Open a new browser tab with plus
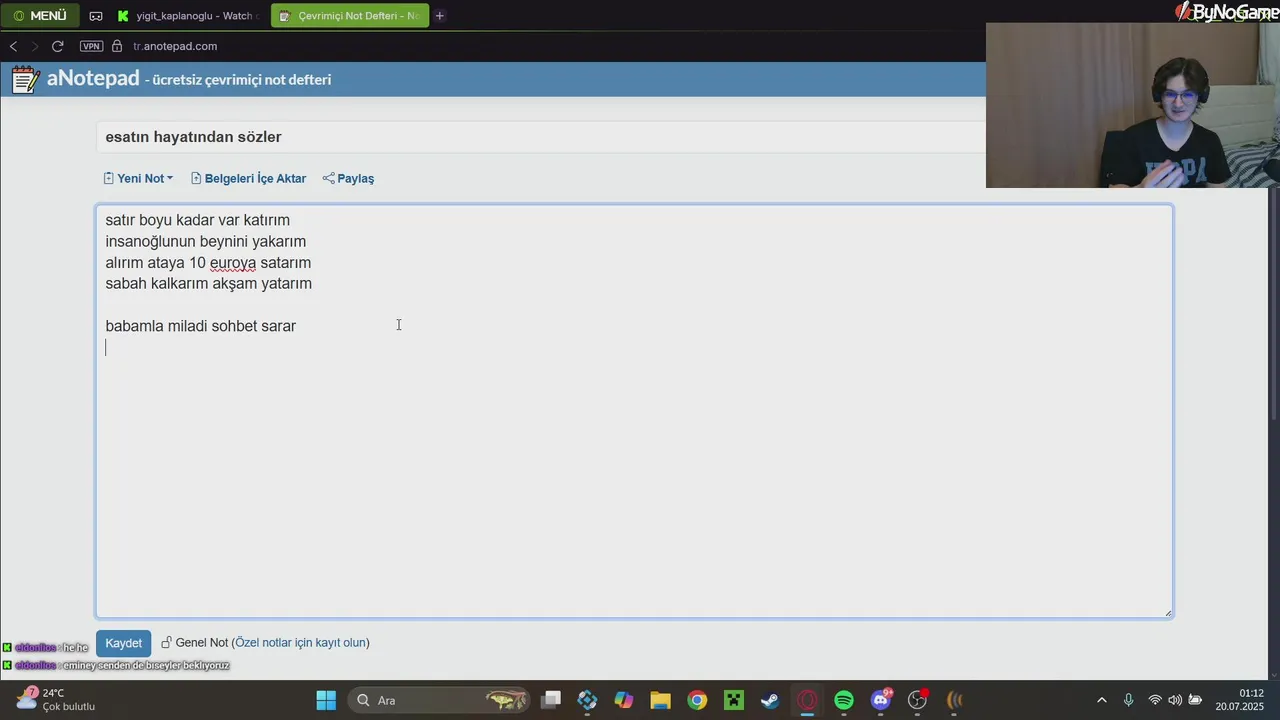Screen dimensions: 1280x720 coord(439,16)
